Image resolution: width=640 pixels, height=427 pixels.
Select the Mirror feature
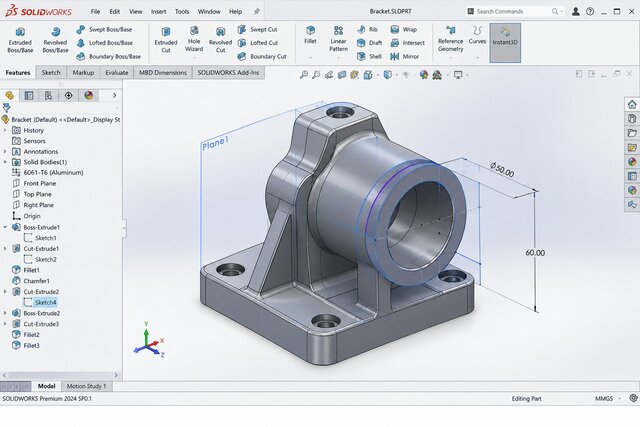coord(404,56)
